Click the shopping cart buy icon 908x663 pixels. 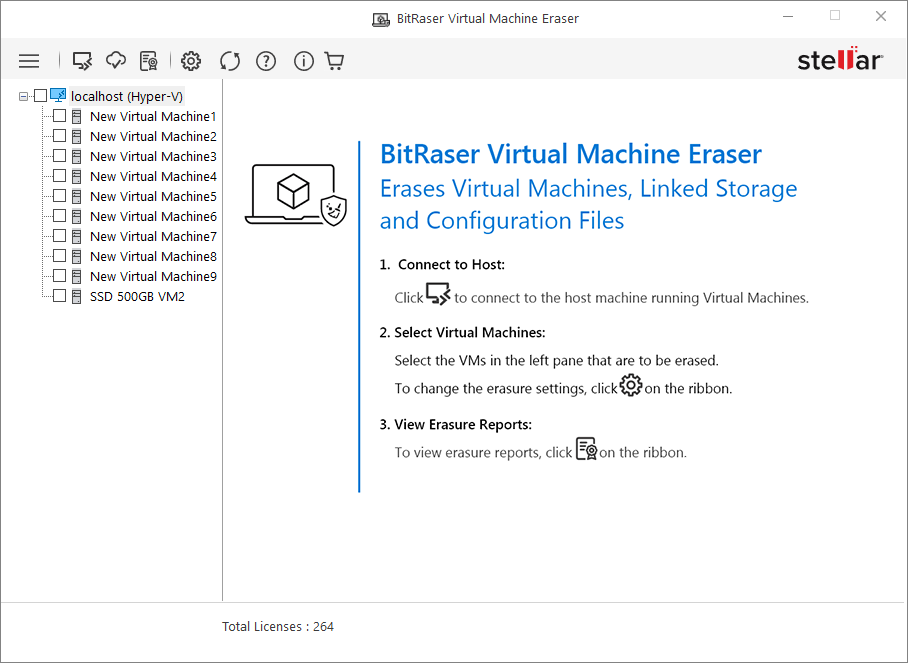click(335, 61)
